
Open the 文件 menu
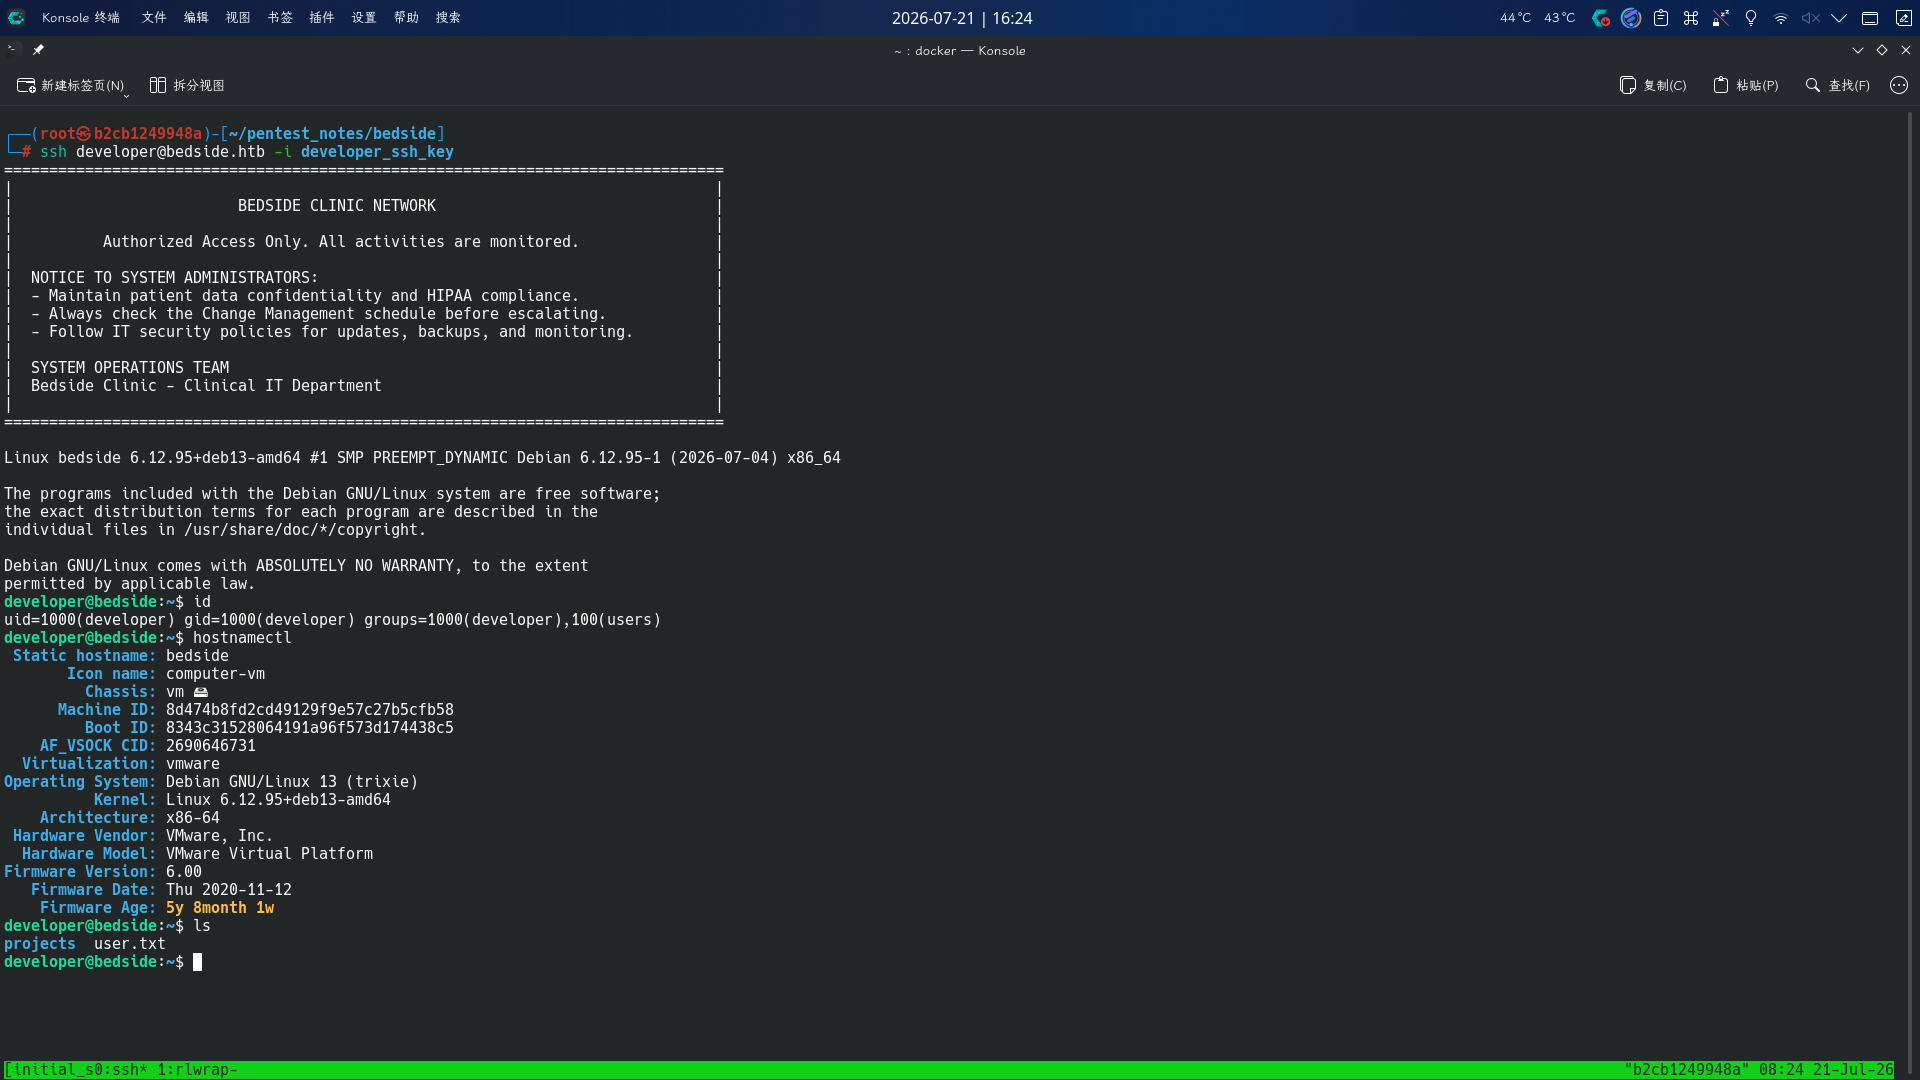click(154, 18)
